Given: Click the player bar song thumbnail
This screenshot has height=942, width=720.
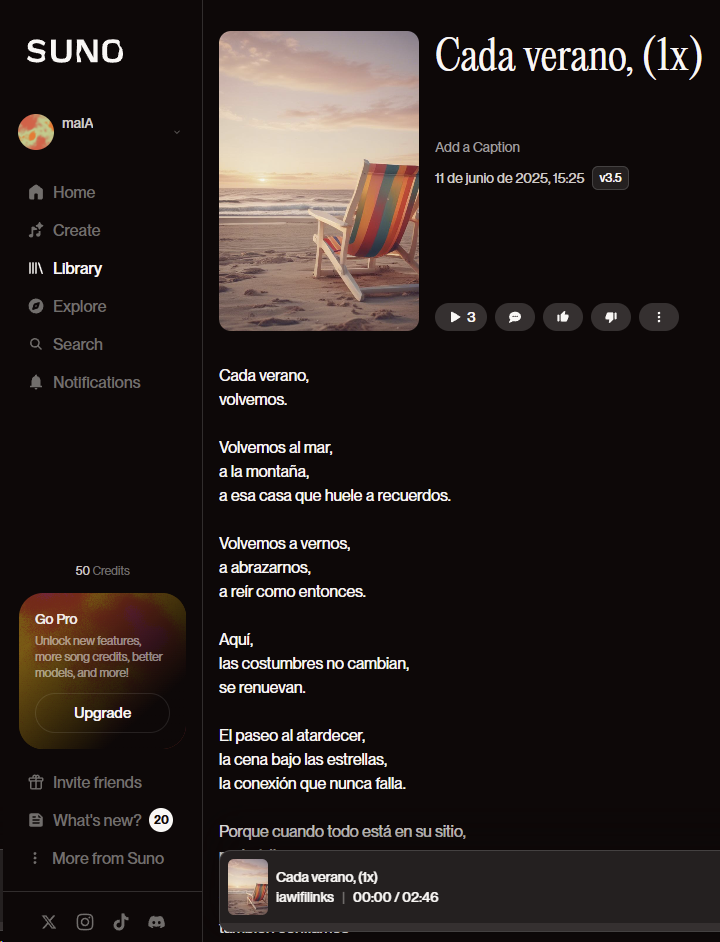Looking at the screenshot, I should click(248, 887).
